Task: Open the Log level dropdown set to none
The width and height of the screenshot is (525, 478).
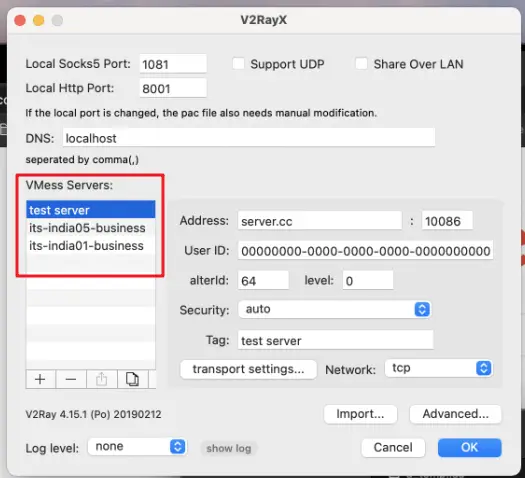Action: (137, 447)
